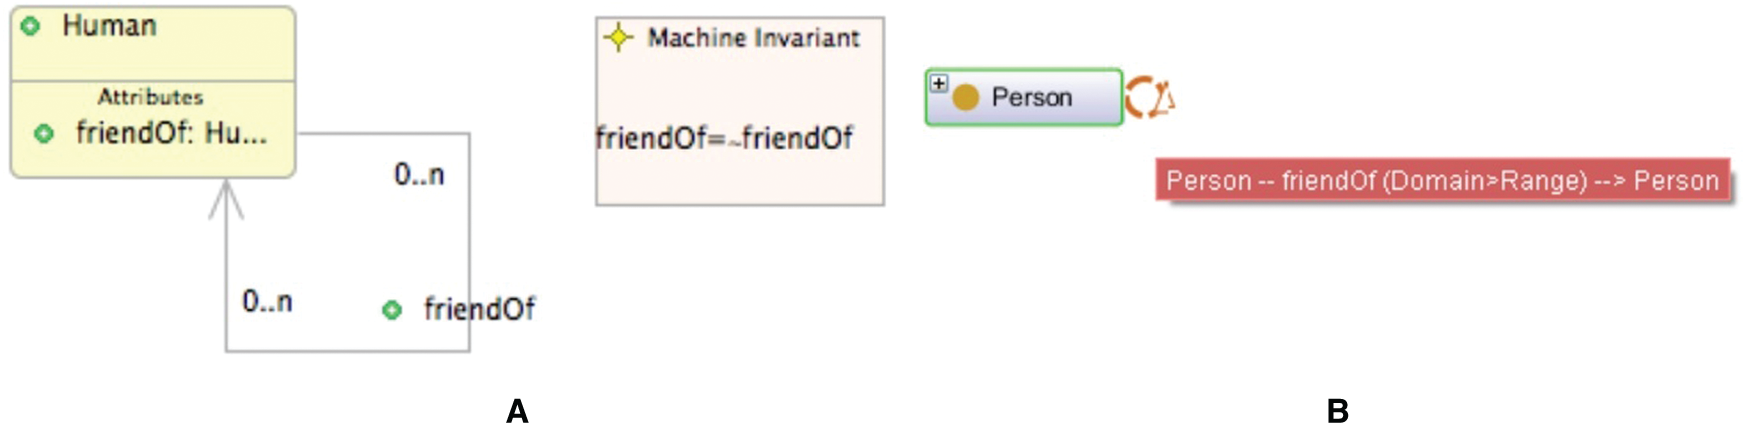
Task: Click the bold letter A caption
Action: (x=517, y=411)
